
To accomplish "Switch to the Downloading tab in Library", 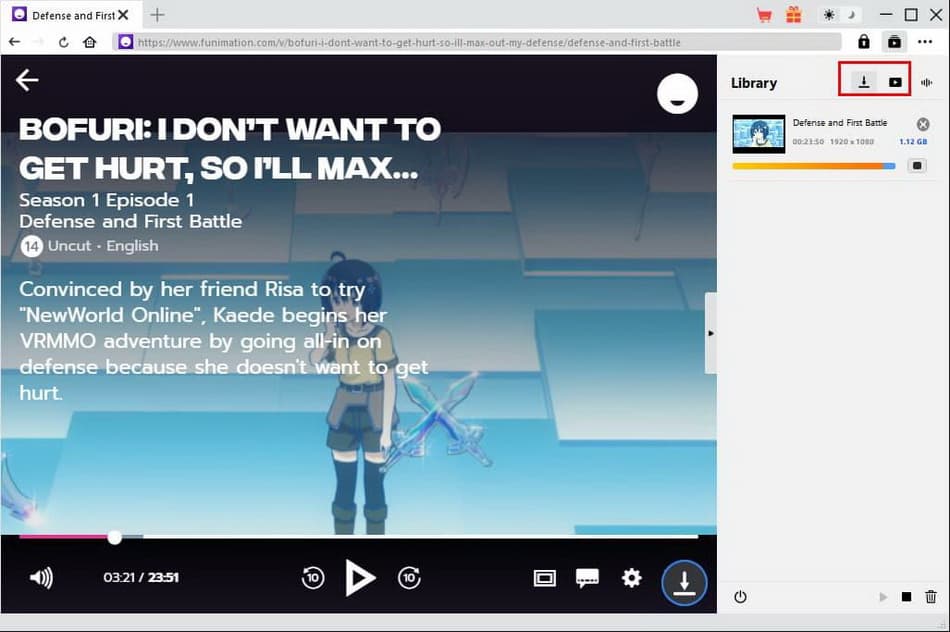I will click(863, 83).
